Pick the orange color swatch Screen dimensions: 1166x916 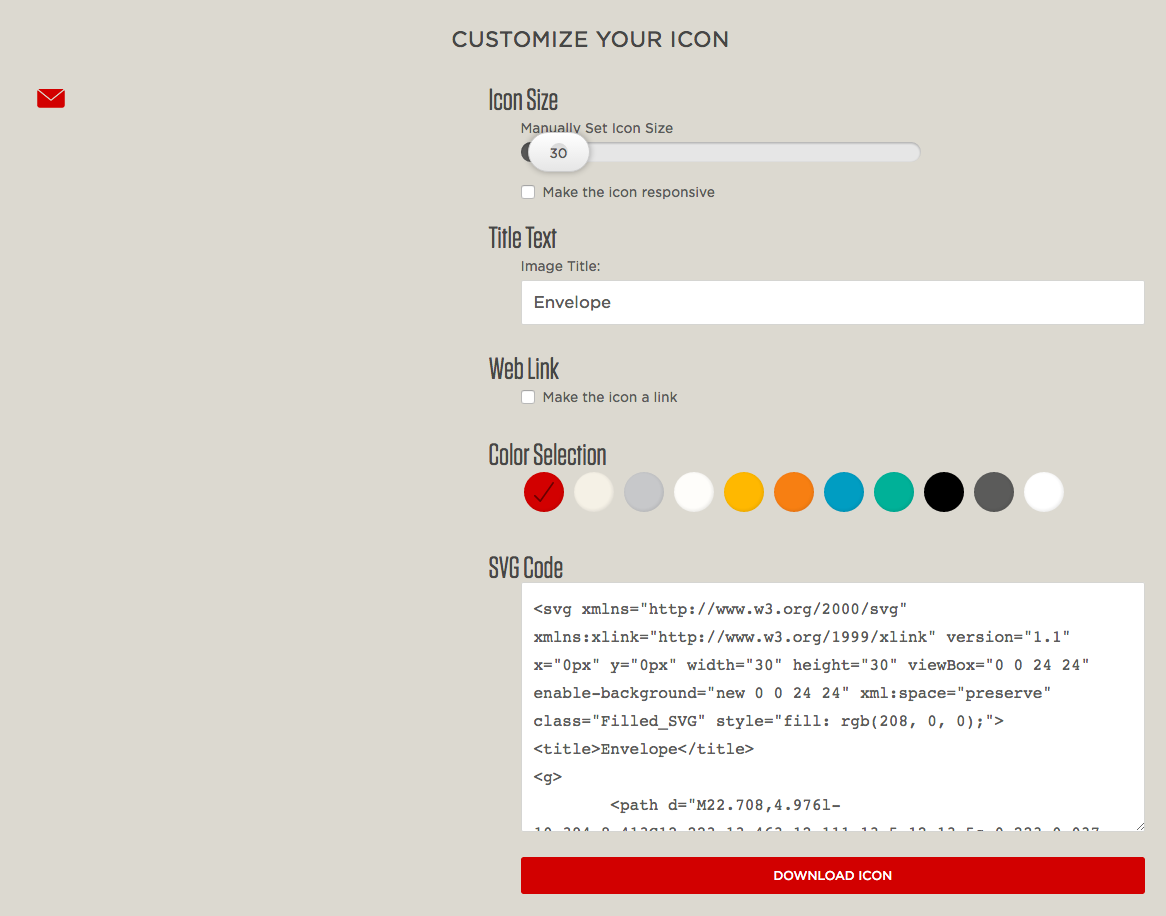click(x=793, y=491)
